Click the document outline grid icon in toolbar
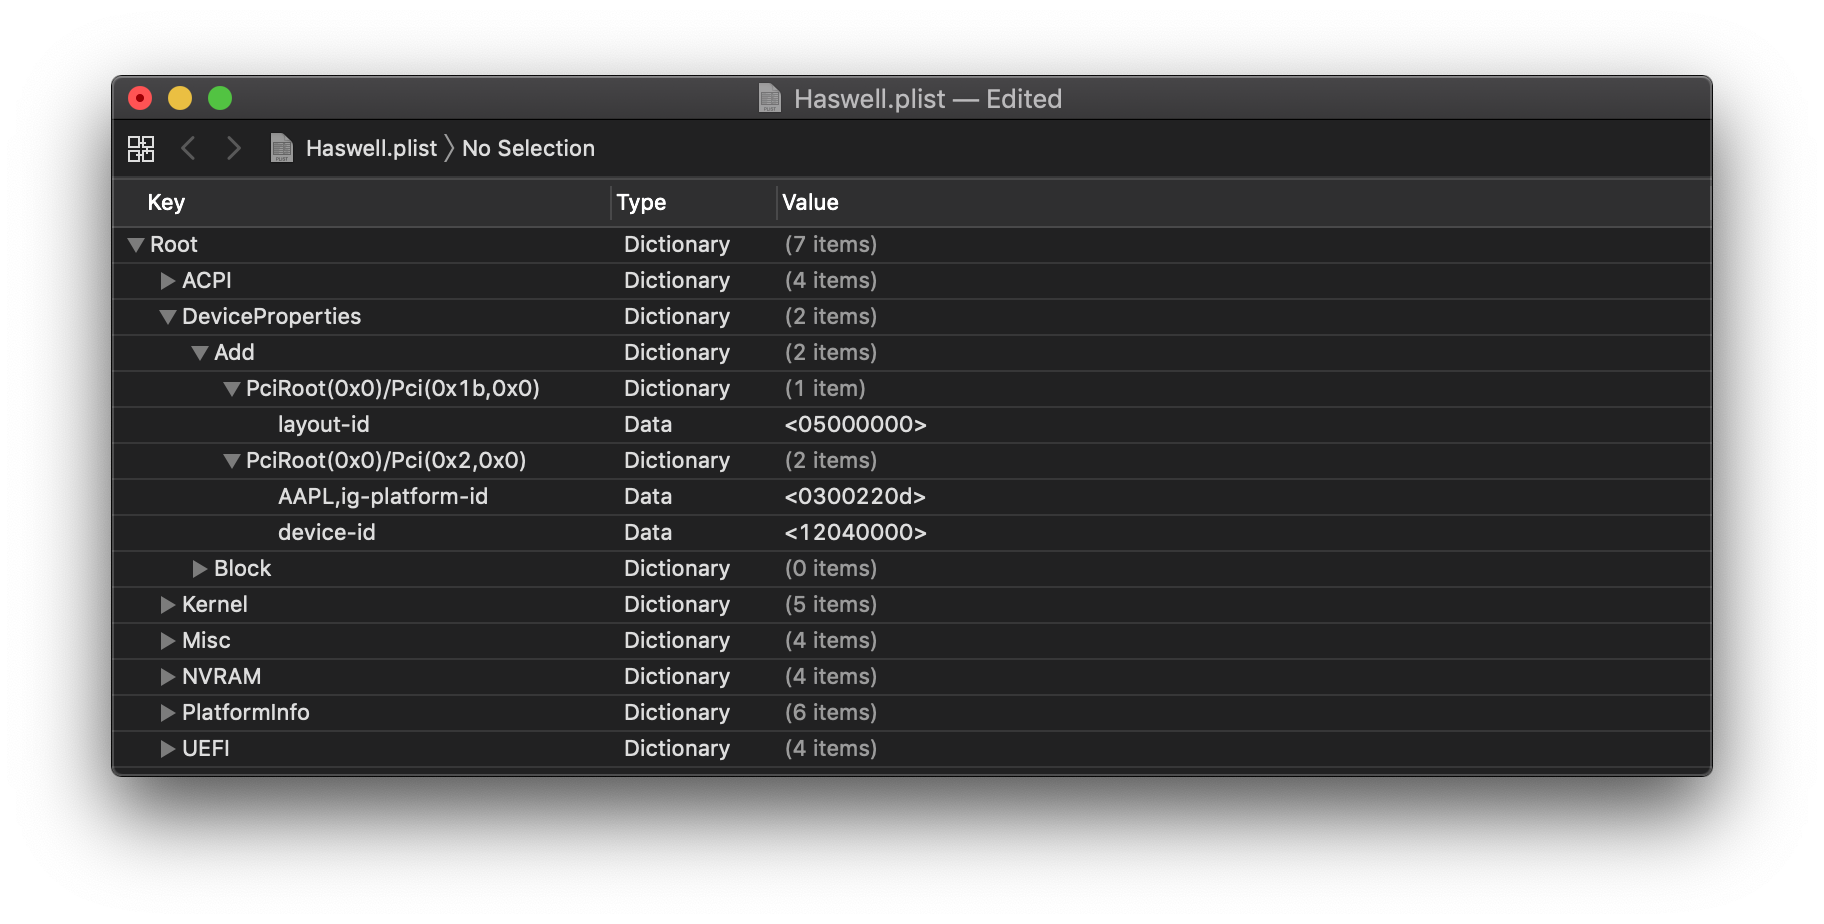 (x=141, y=148)
